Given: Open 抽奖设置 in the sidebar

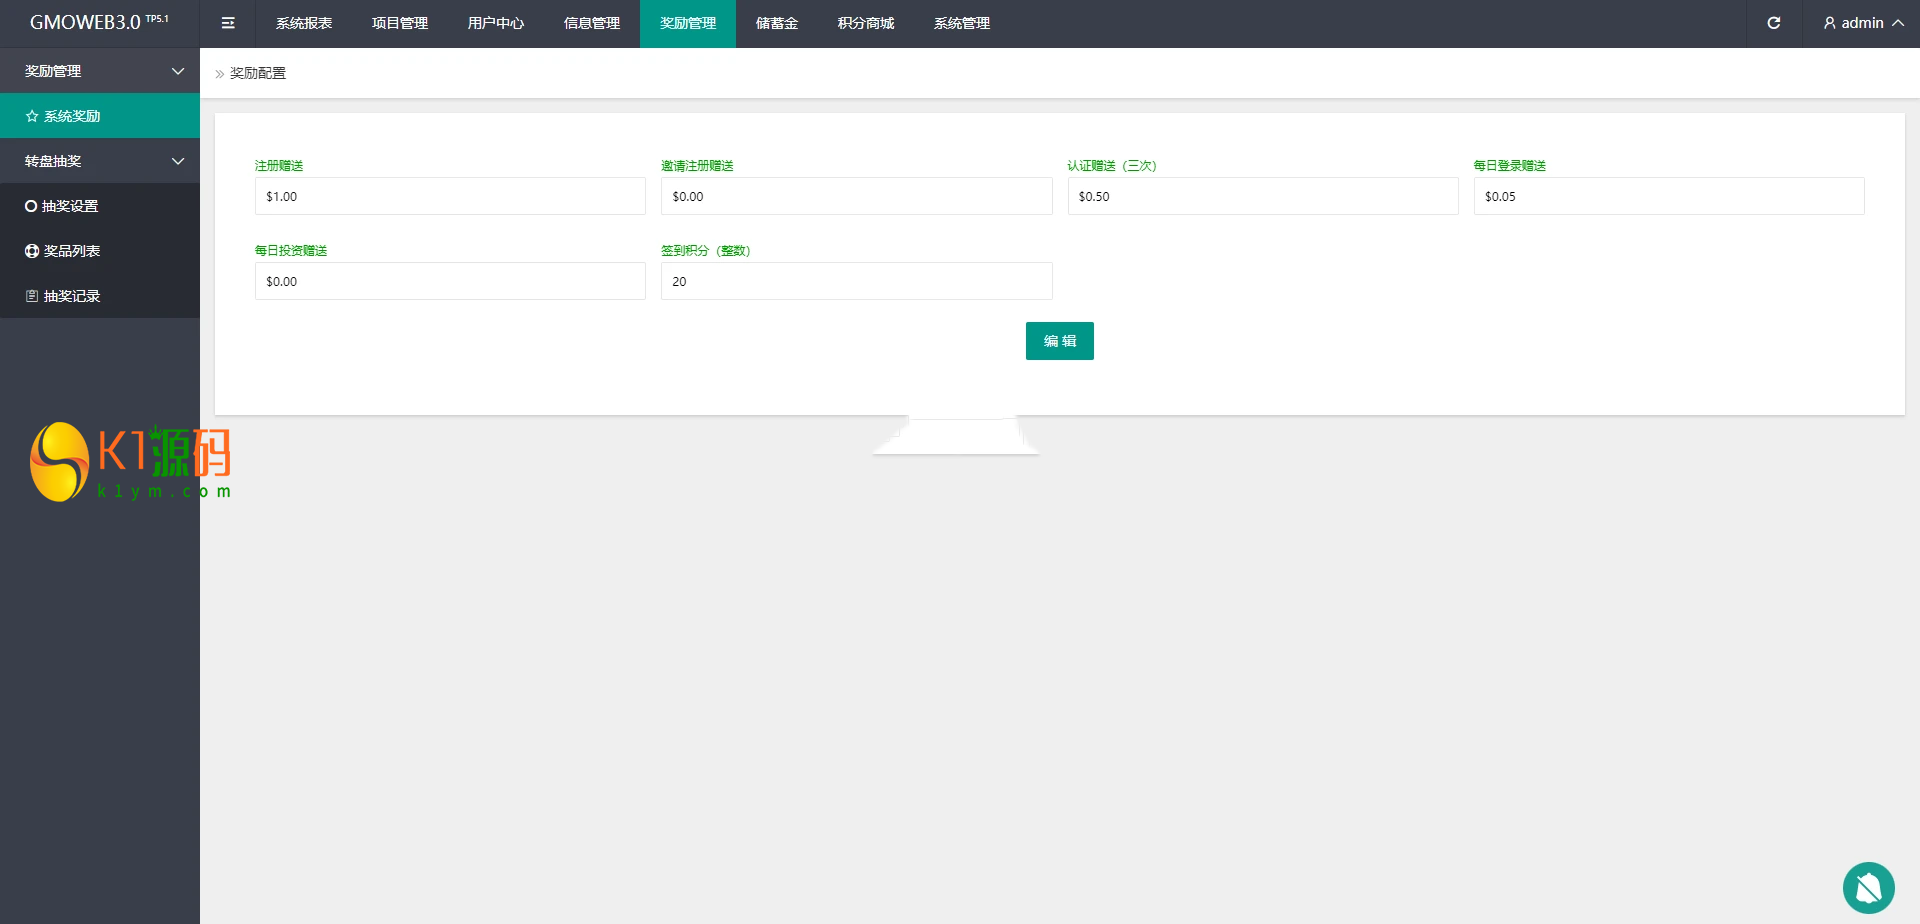Looking at the screenshot, I should tap(100, 206).
